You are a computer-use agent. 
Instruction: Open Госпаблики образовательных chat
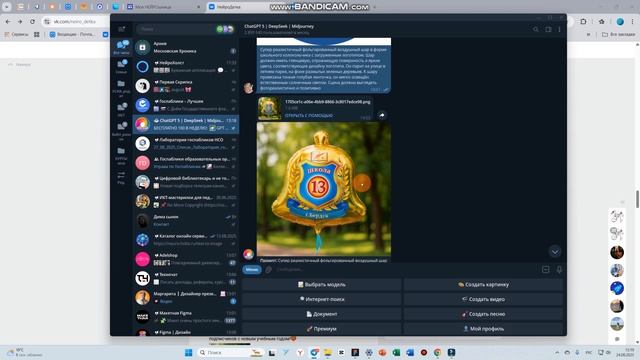pyautogui.click(x=186, y=162)
